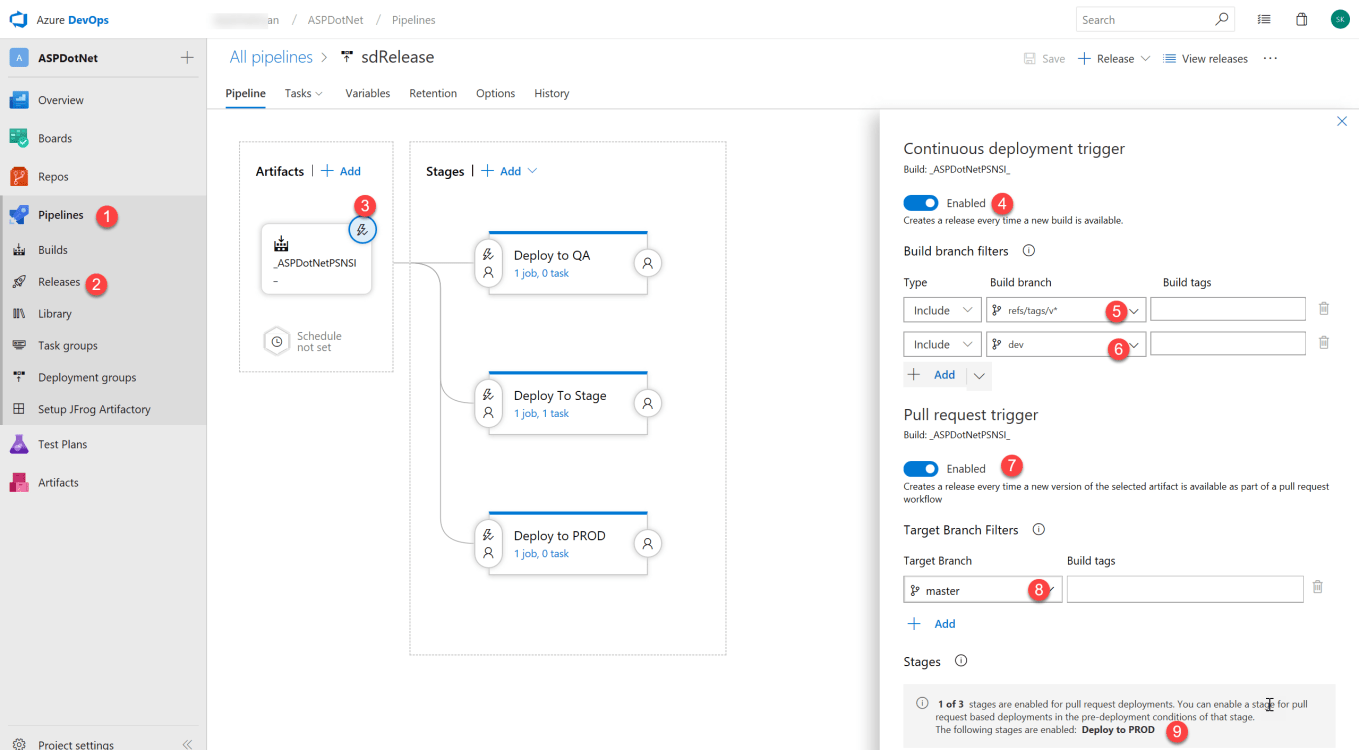Switch to the Variables tab
The height and width of the screenshot is (750, 1359).
[x=367, y=93]
